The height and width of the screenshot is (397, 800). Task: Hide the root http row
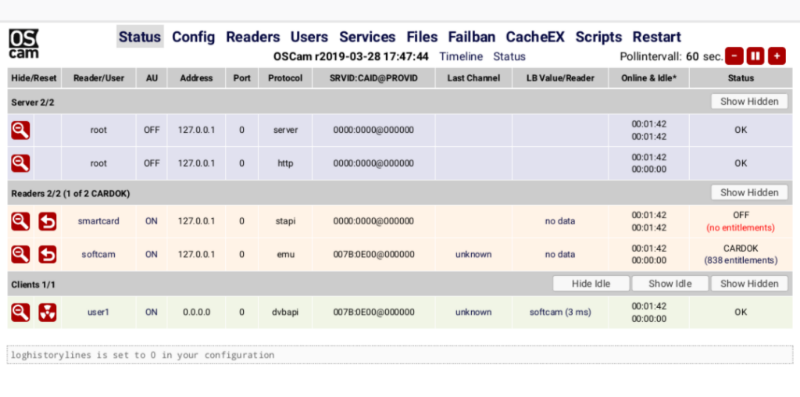pos(20,163)
